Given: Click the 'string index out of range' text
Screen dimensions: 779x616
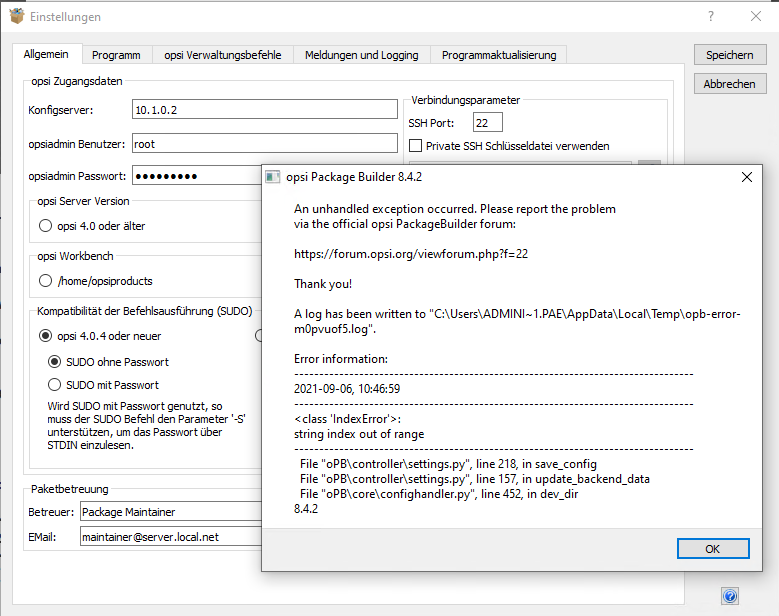Looking at the screenshot, I should (x=359, y=434).
